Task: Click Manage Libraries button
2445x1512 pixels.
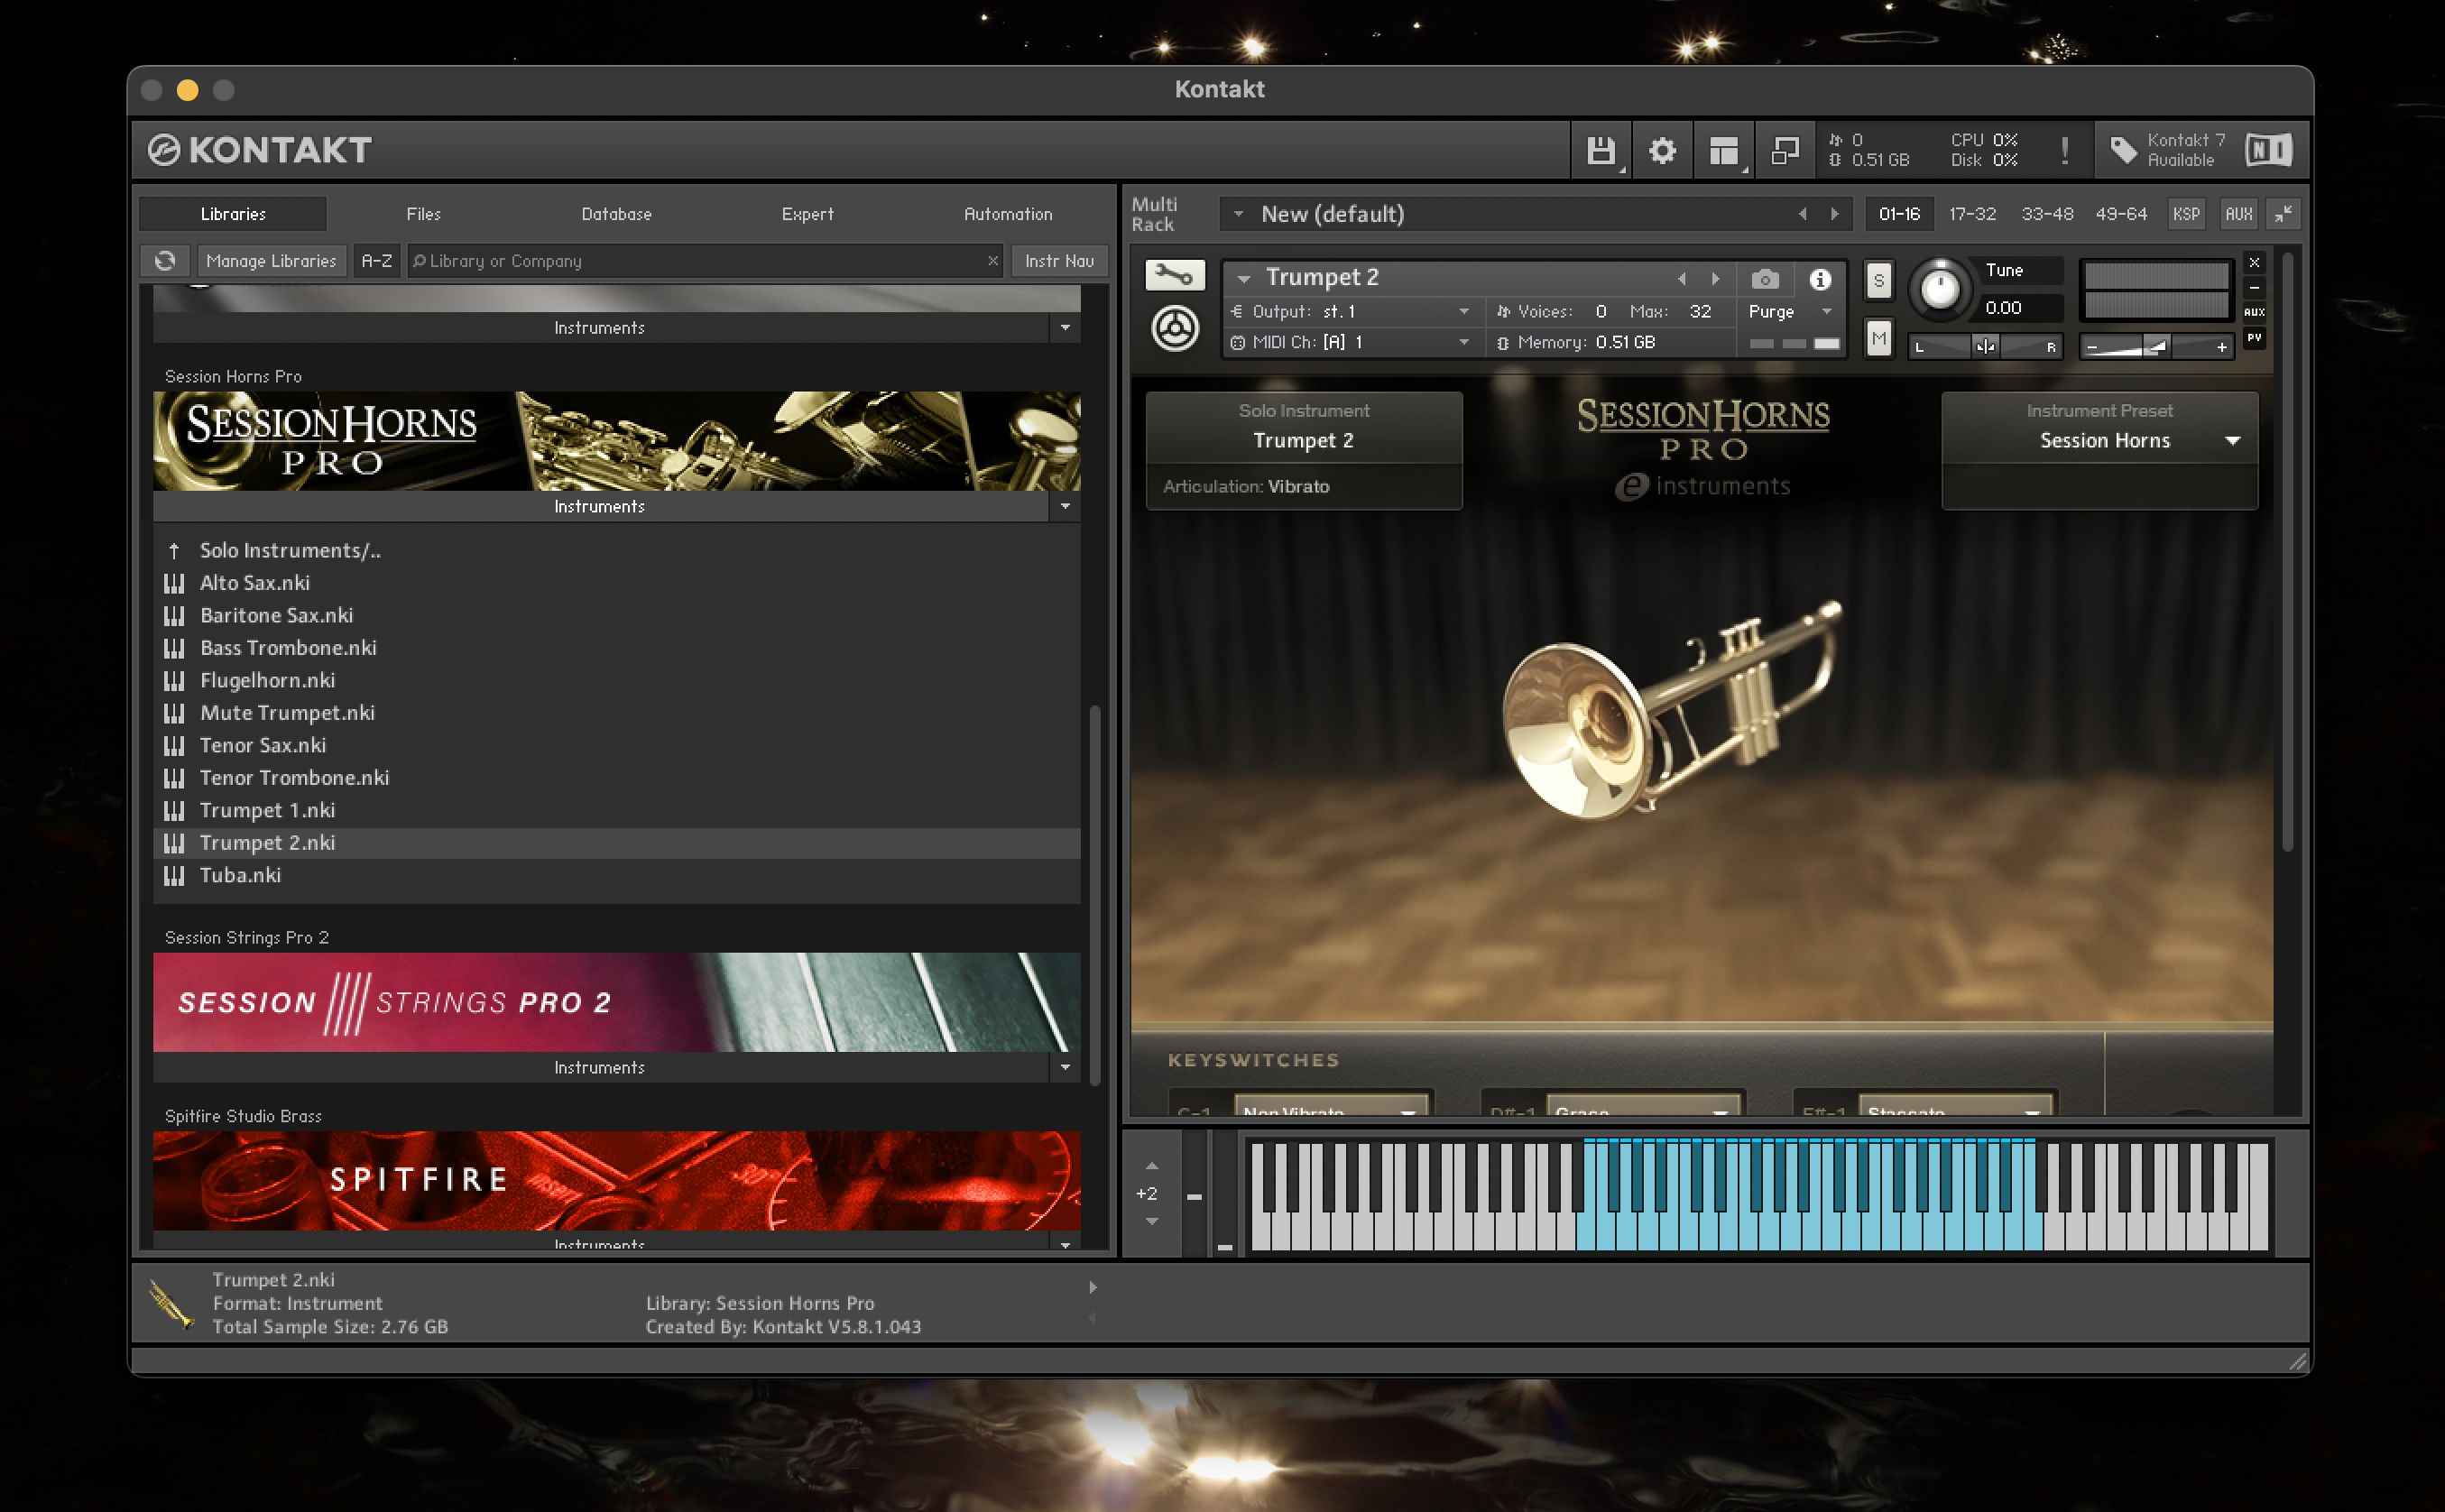Action: point(271,261)
